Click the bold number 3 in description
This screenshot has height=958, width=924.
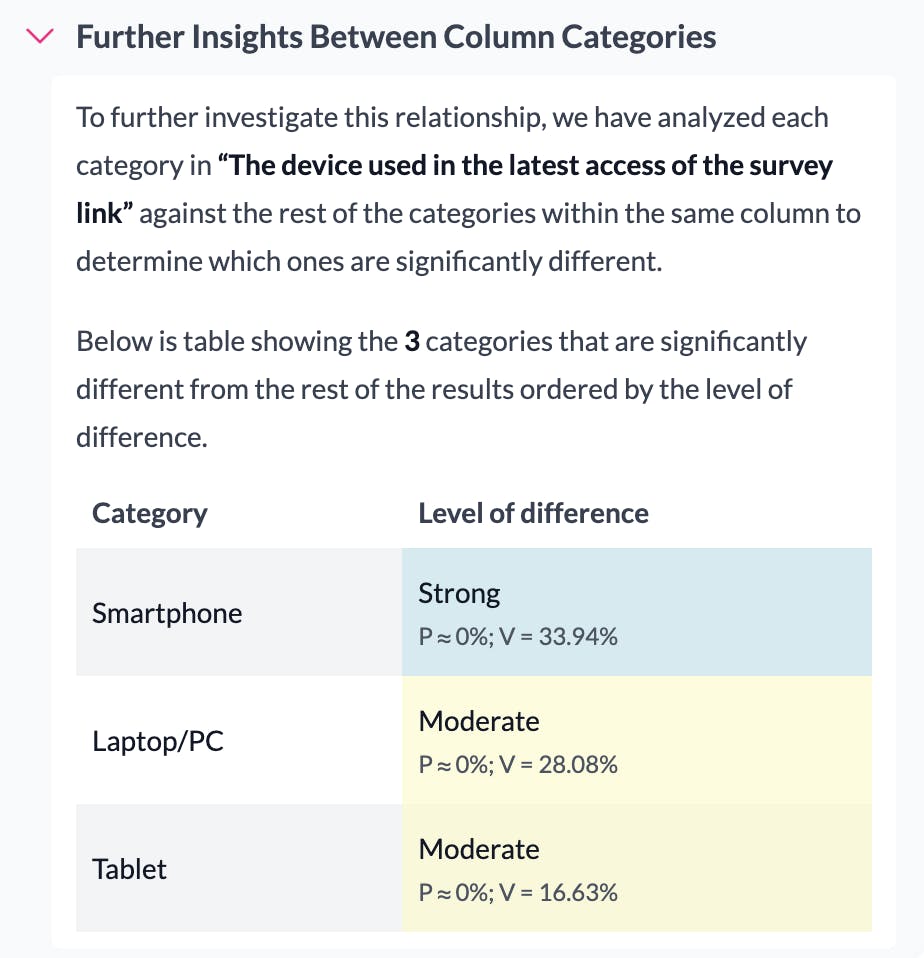[x=411, y=342]
